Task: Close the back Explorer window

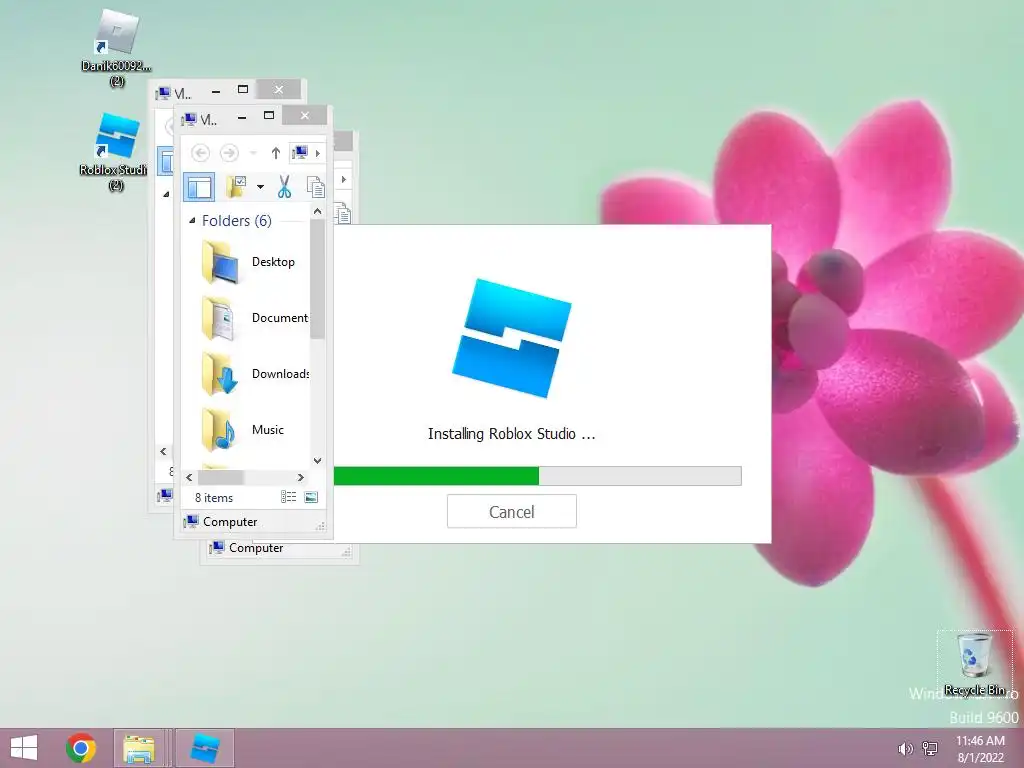Action: tap(279, 89)
